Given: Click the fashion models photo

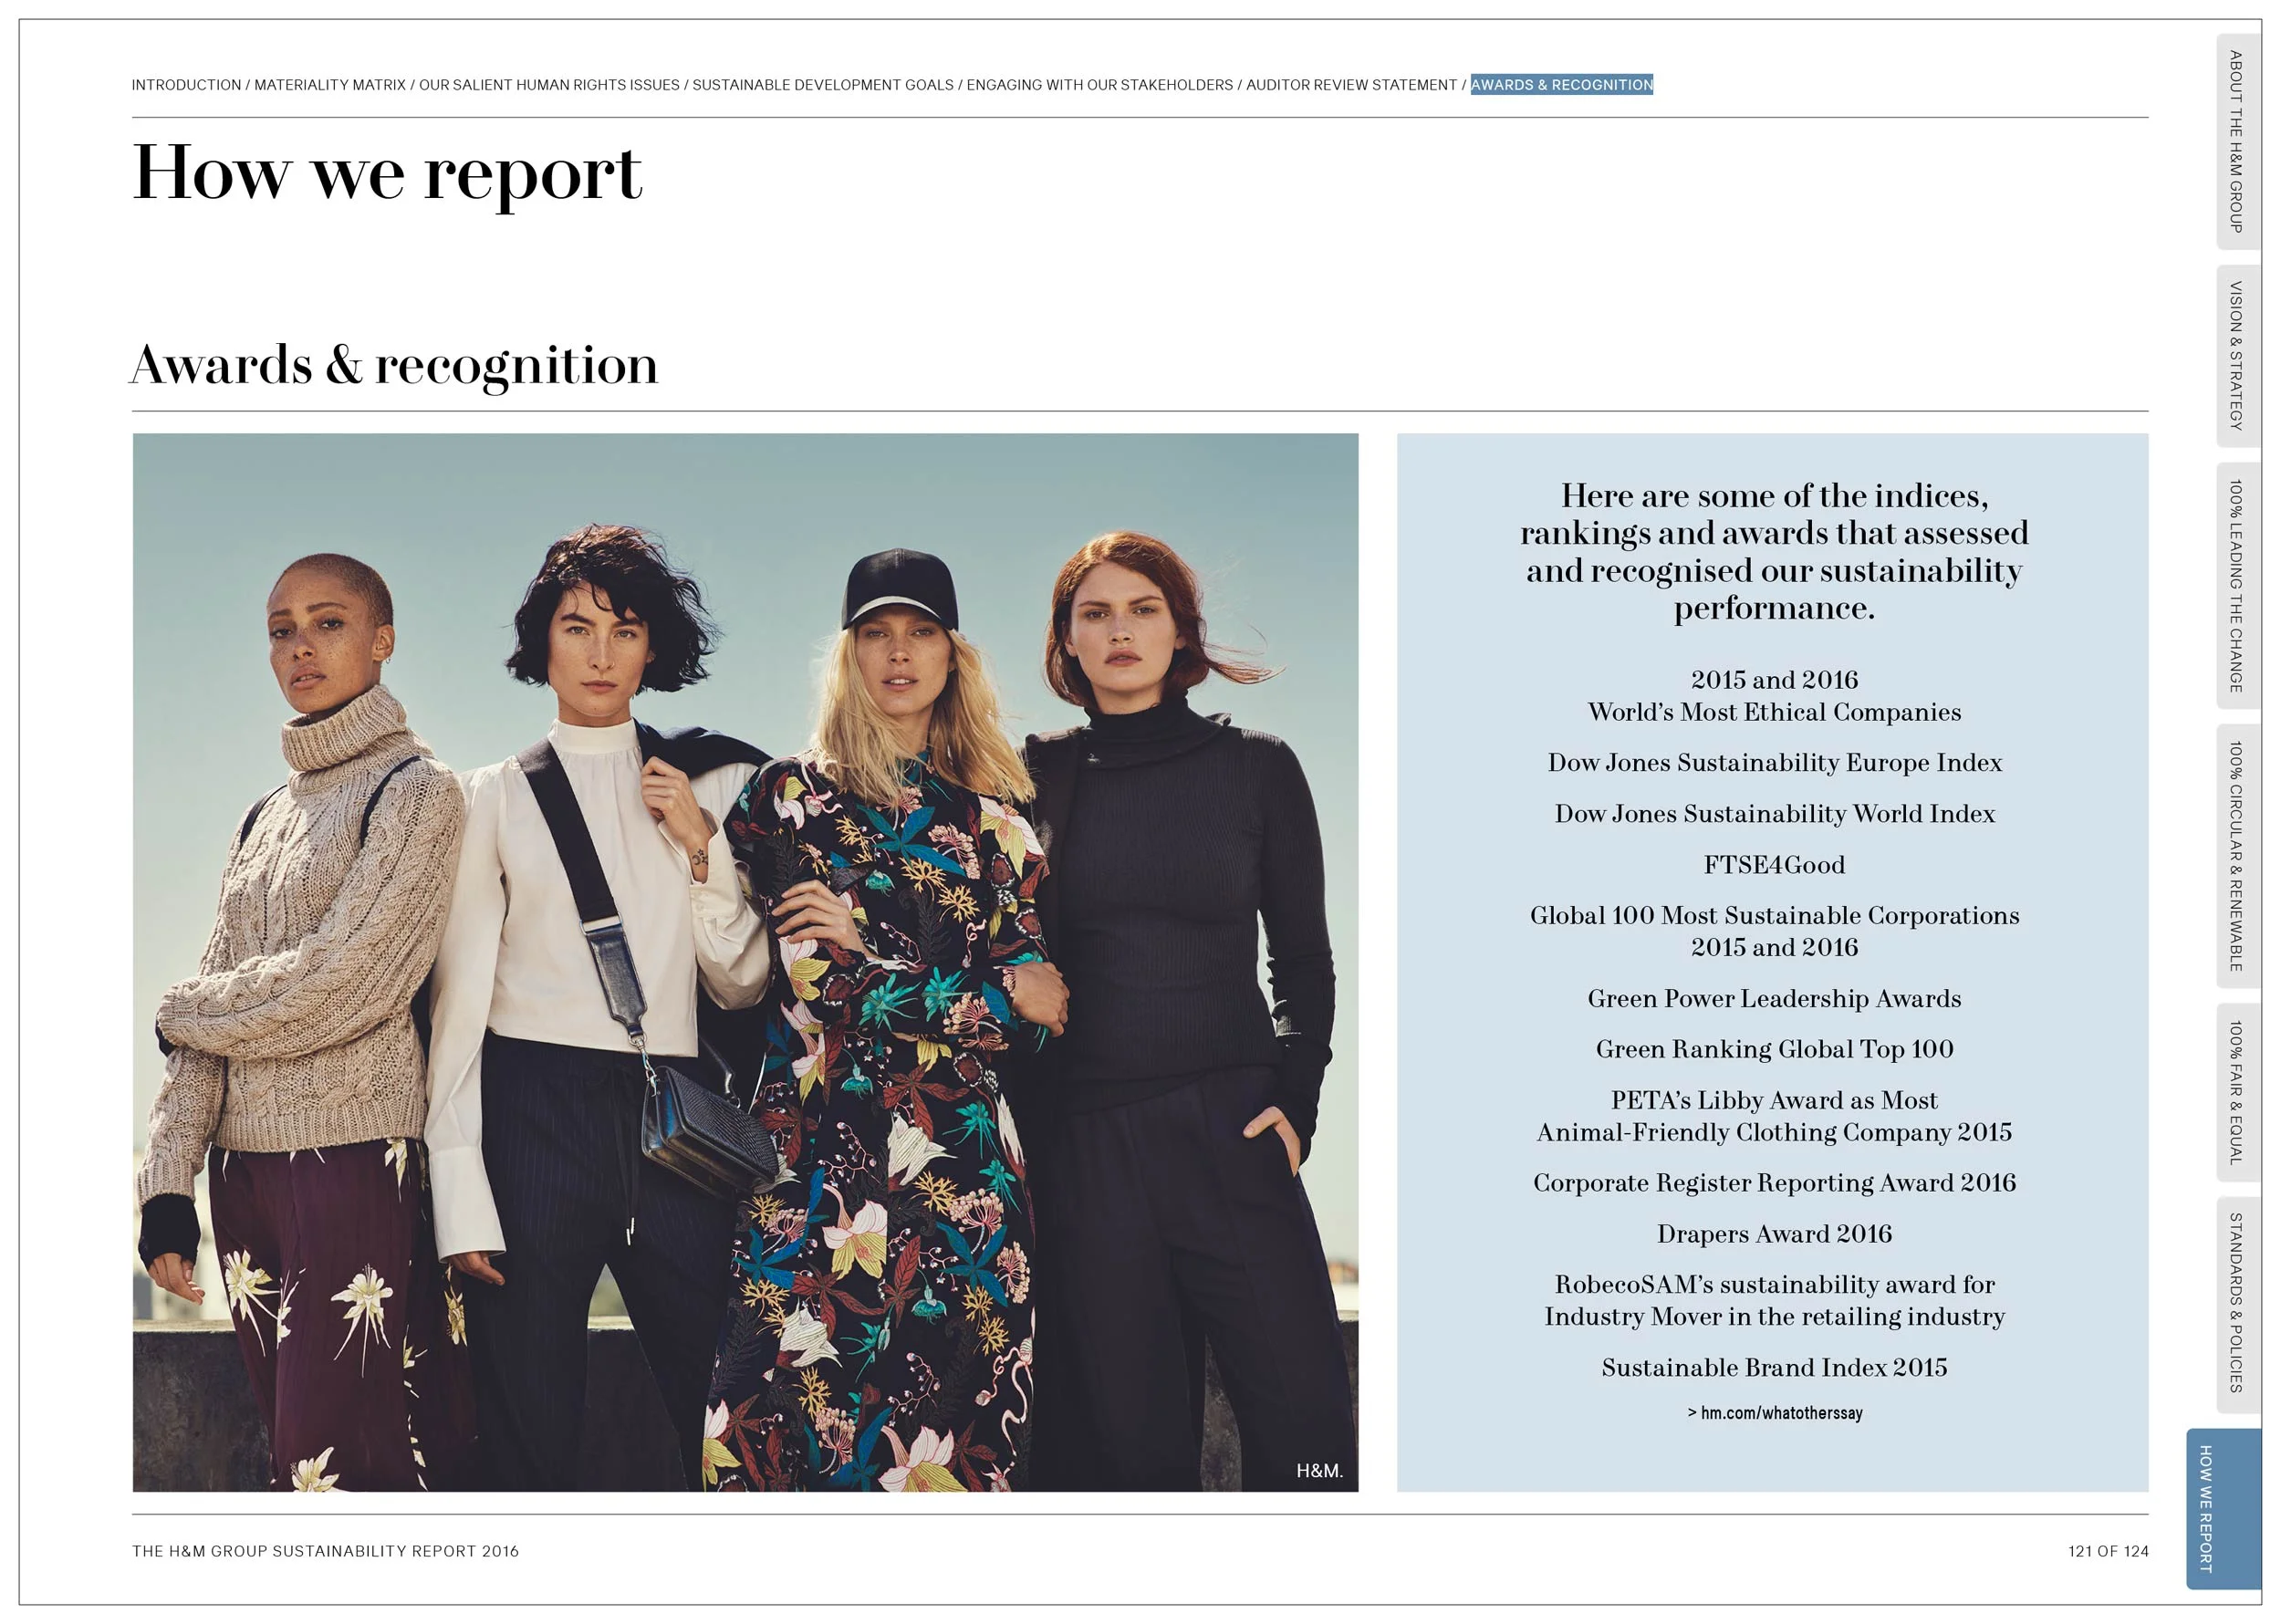Looking at the screenshot, I should click(x=745, y=962).
